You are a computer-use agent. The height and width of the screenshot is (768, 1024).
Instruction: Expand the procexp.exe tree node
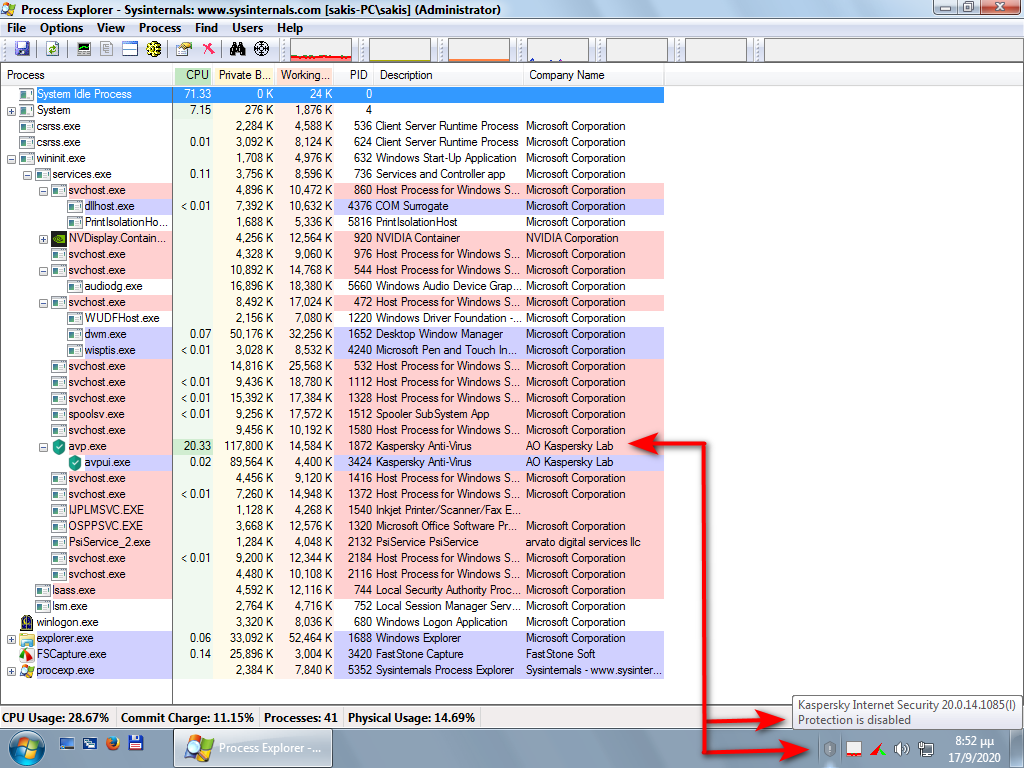click(x=11, y=671)
